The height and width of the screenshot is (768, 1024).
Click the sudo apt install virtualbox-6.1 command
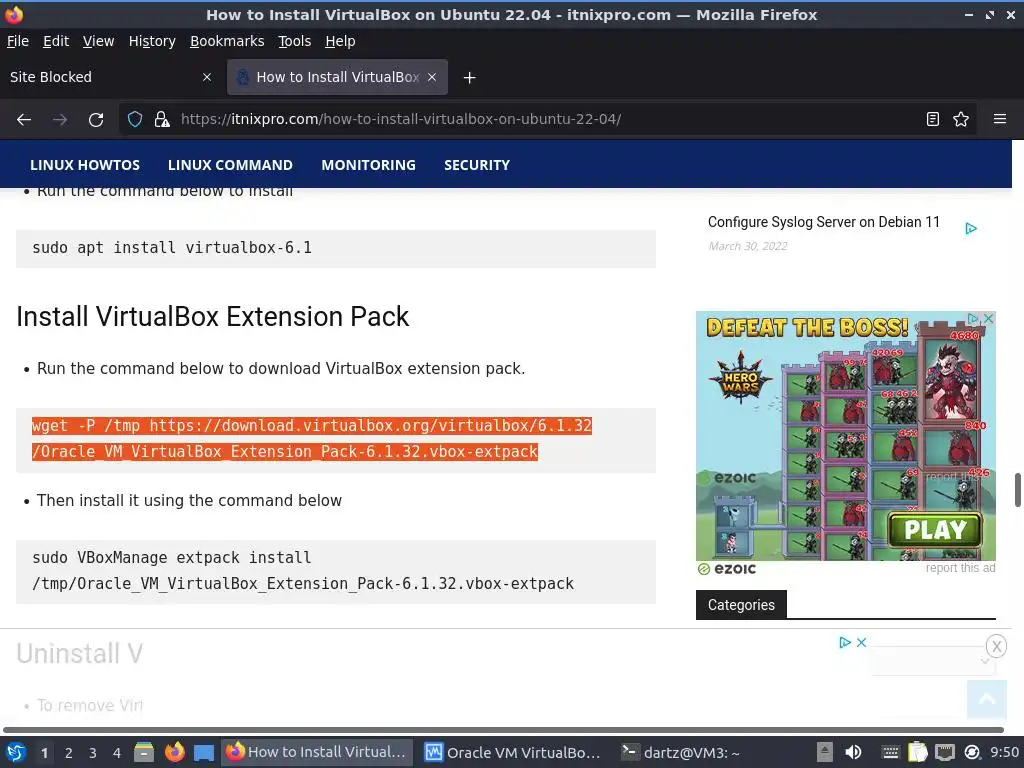[172, 248]
